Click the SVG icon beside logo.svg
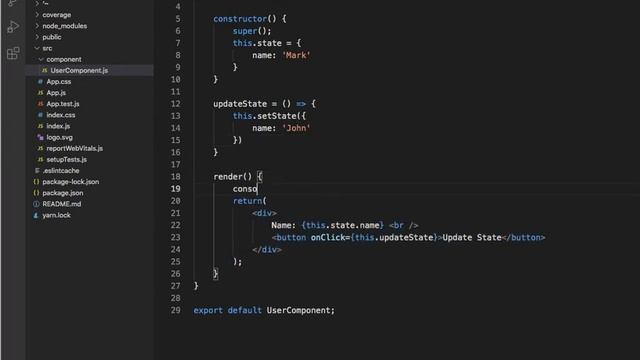Viewport: 640px width, 360px height. pos(40,138)
